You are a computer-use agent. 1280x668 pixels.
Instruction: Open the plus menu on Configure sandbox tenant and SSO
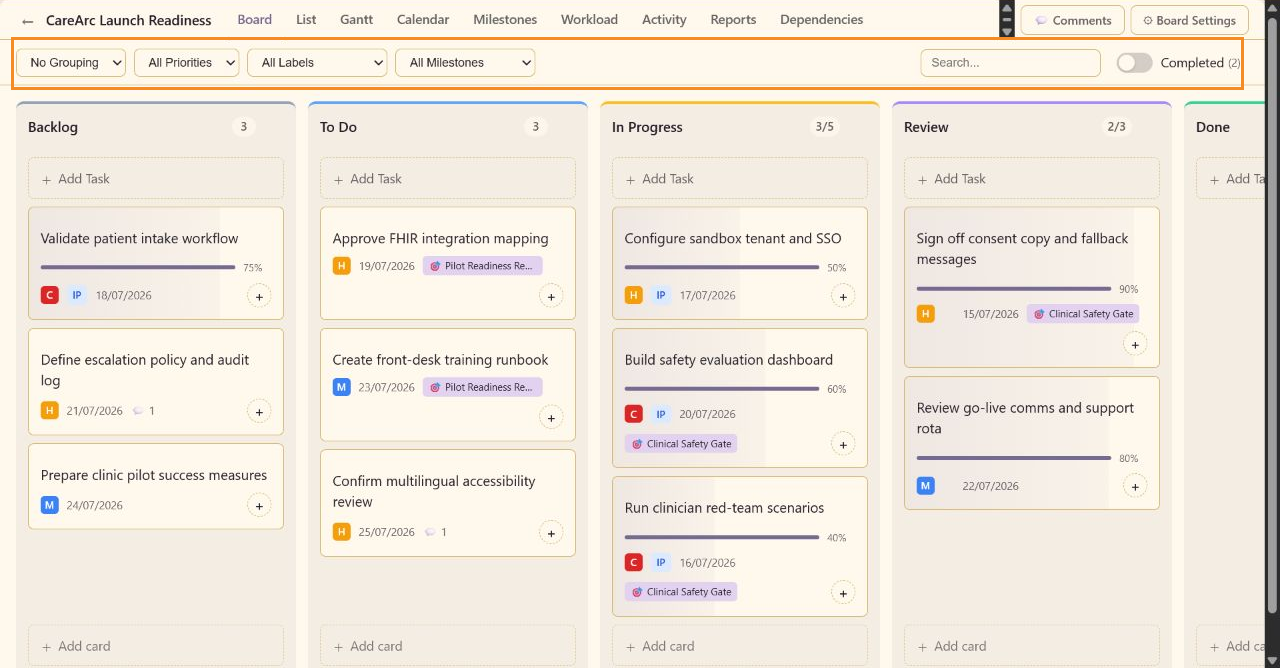843,296
